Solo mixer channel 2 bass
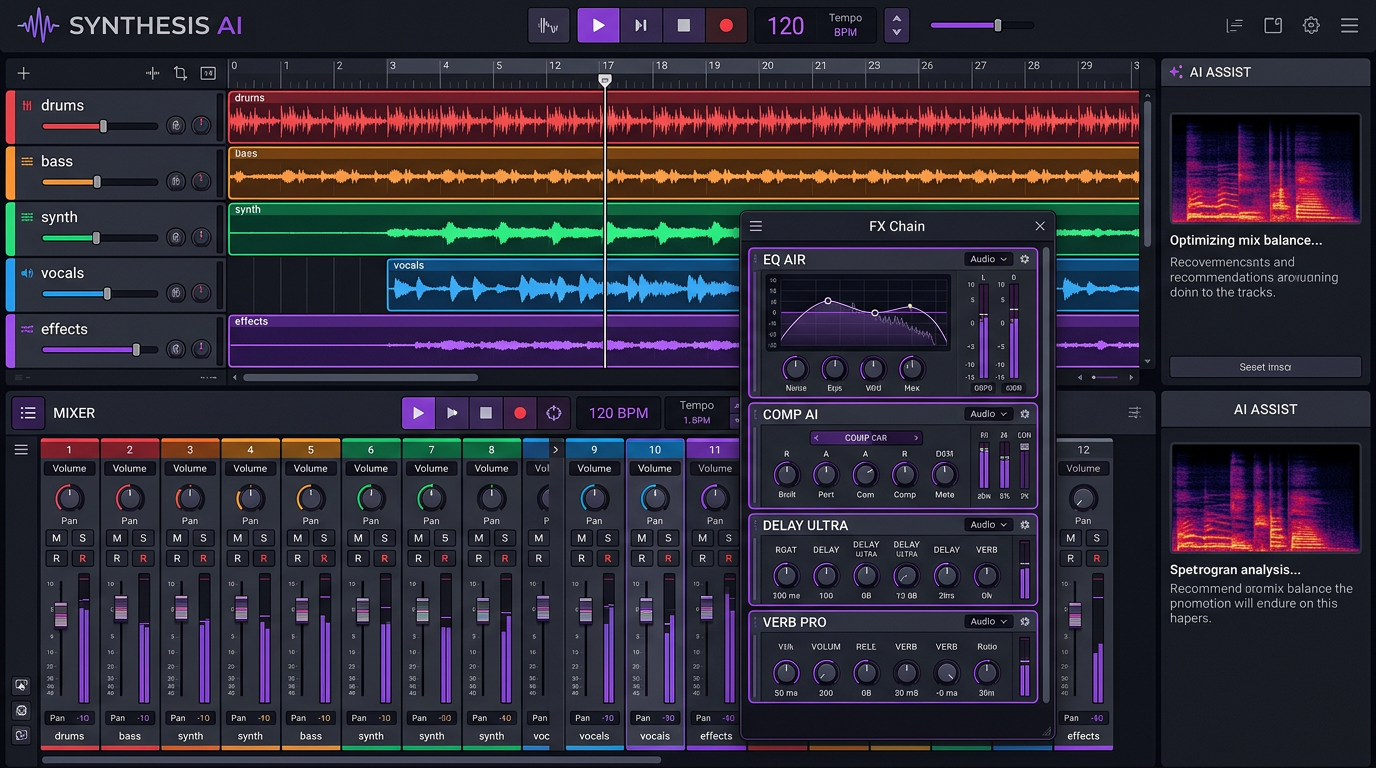This screenshot has width=1376, height=768. [143, 538]
